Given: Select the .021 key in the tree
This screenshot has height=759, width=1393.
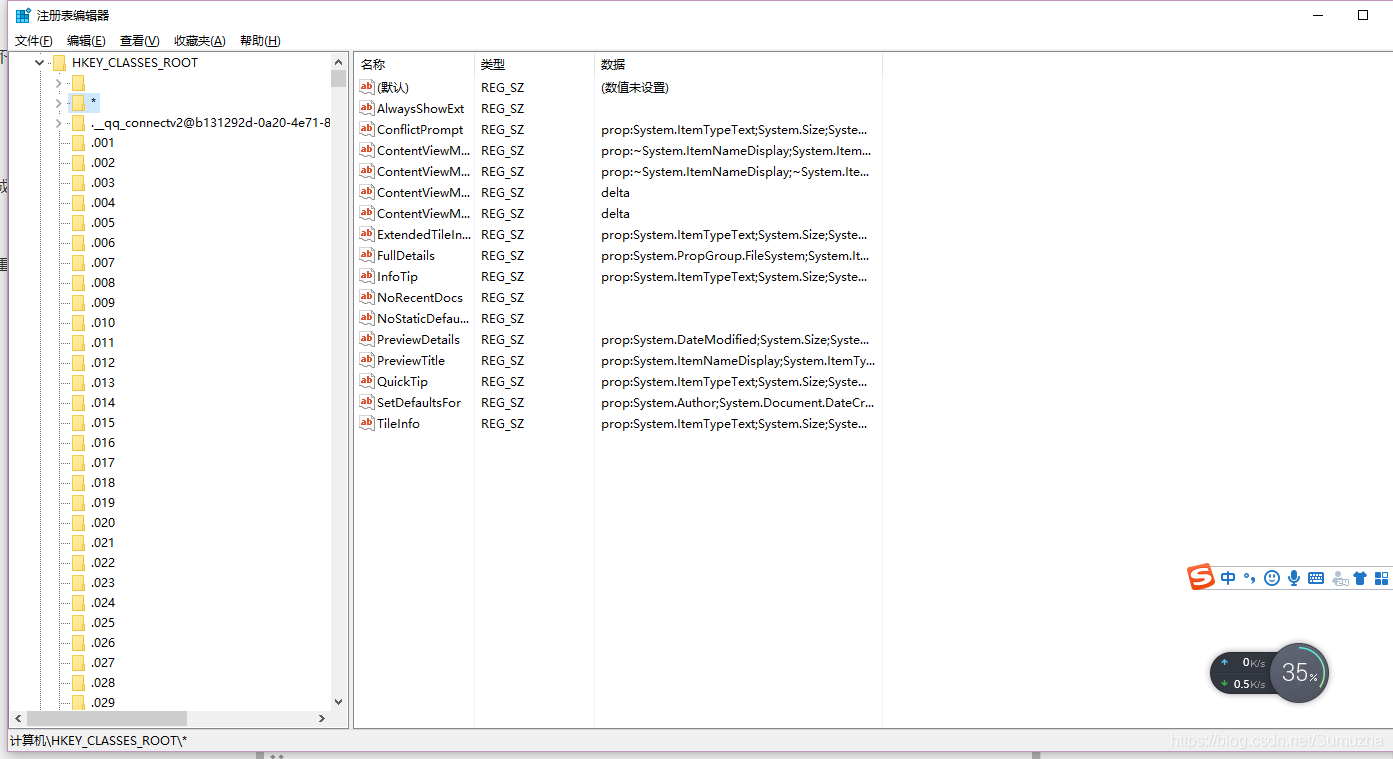Looking at the screenshot, I should click(103, 542).
